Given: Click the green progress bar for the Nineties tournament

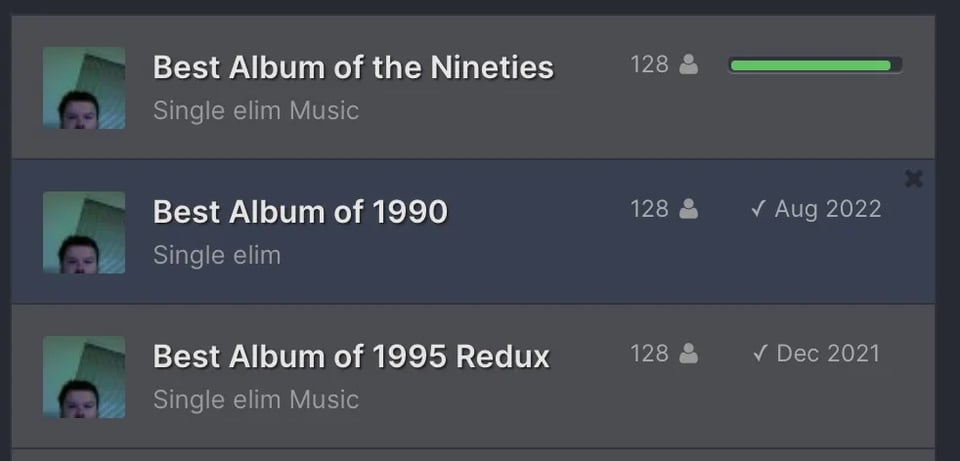Looking at the screenshot, I should [x=815, y=65].
